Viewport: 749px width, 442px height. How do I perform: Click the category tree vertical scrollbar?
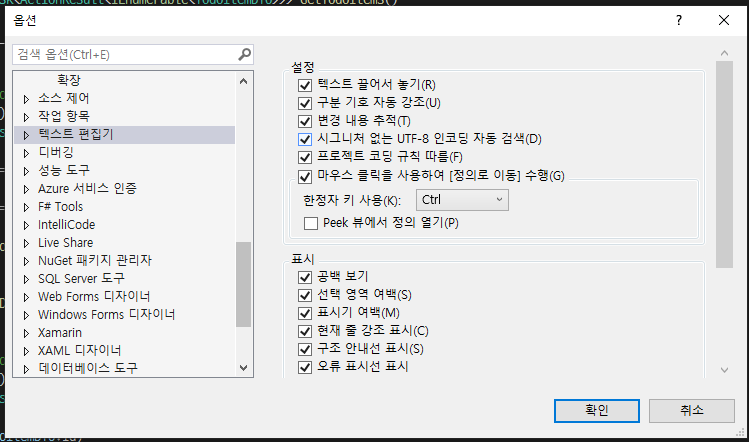click(x=244, y=285)
